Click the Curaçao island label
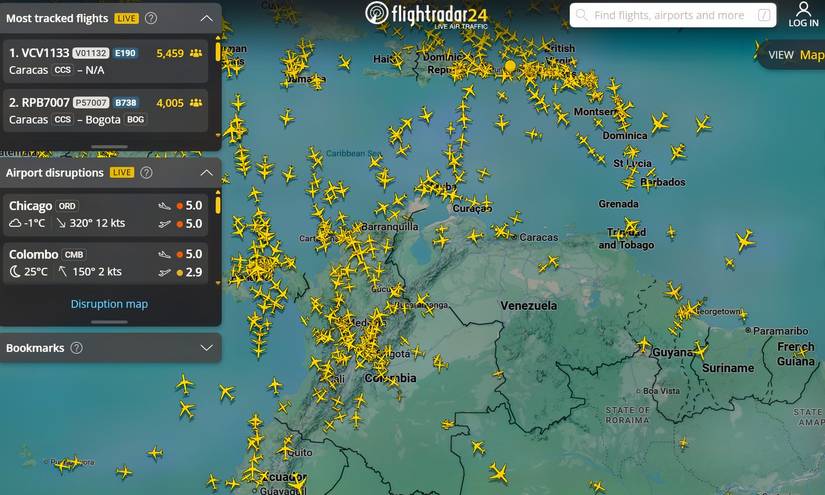The width and height of the screenshot is (825, 495). 472,209
